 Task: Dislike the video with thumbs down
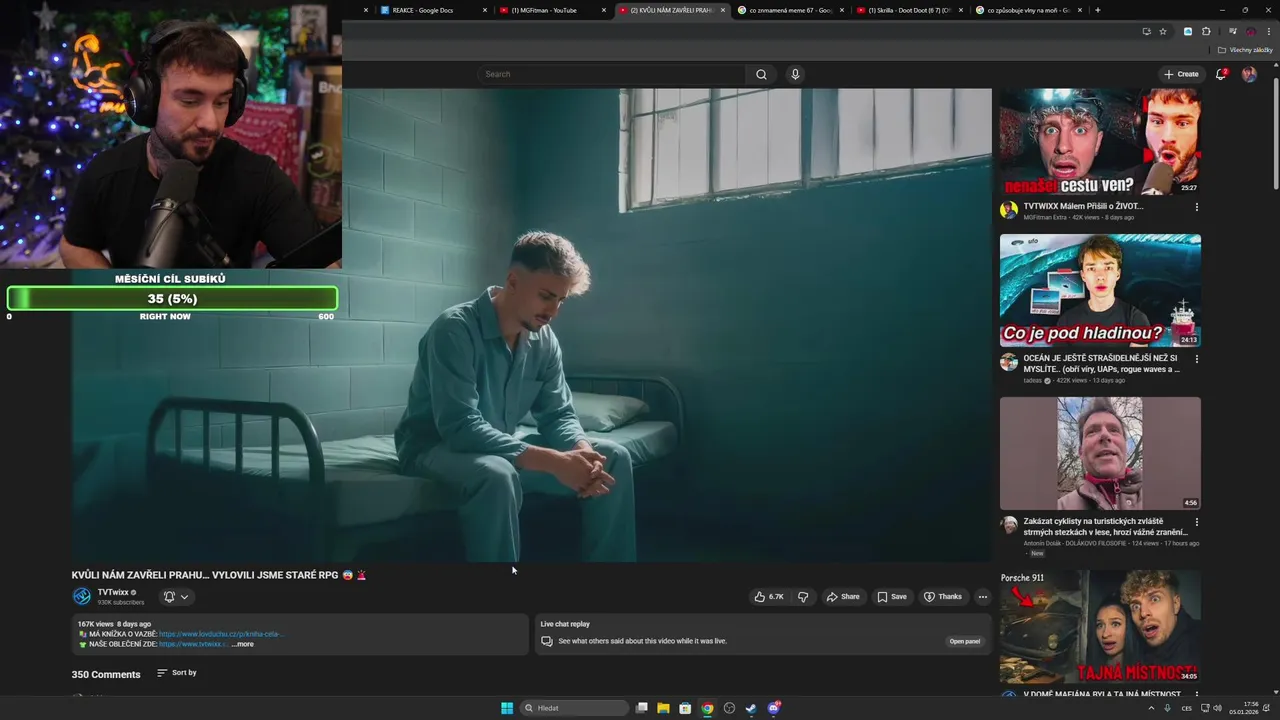pos(803,597)
